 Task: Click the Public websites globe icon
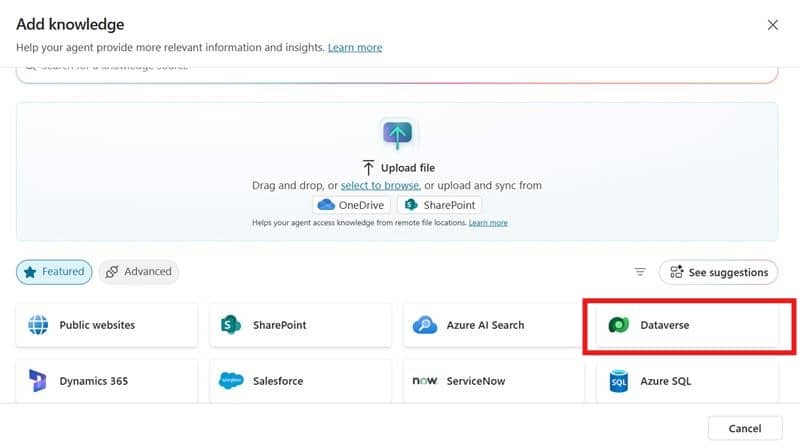[x=38, y=325]
